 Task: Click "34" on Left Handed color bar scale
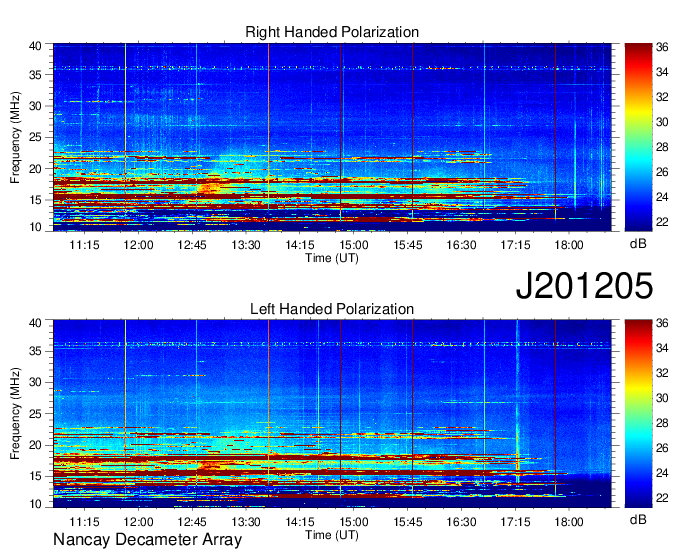click(x=662, y=348)
